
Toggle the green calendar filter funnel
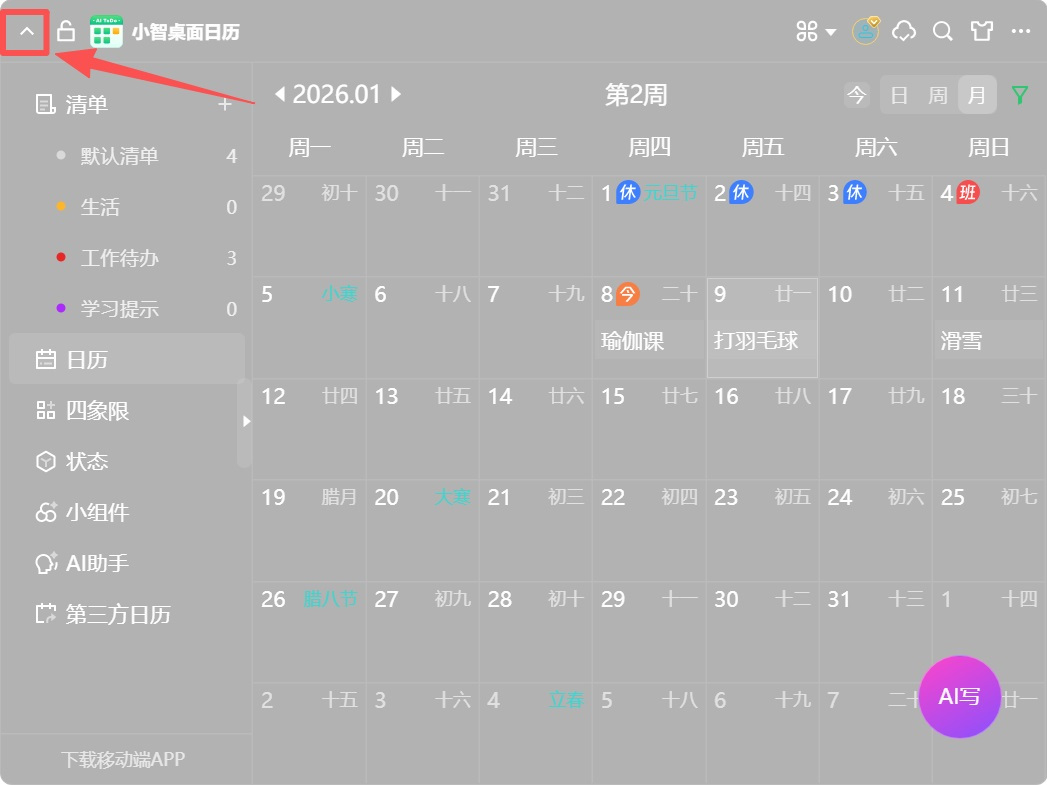1019,94
